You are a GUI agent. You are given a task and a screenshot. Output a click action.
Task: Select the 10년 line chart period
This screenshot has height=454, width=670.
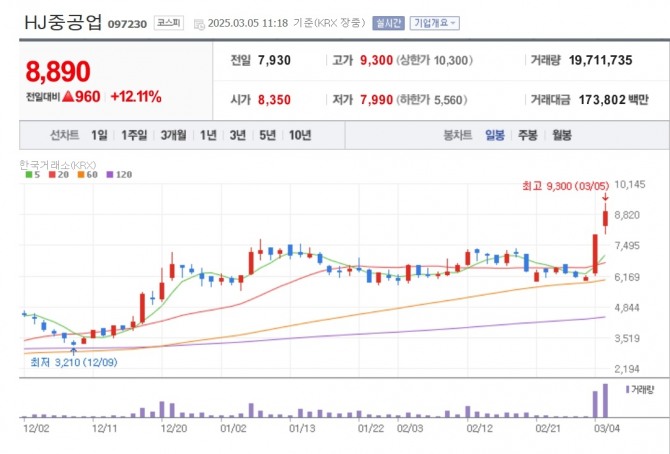(x=300, y=136)
